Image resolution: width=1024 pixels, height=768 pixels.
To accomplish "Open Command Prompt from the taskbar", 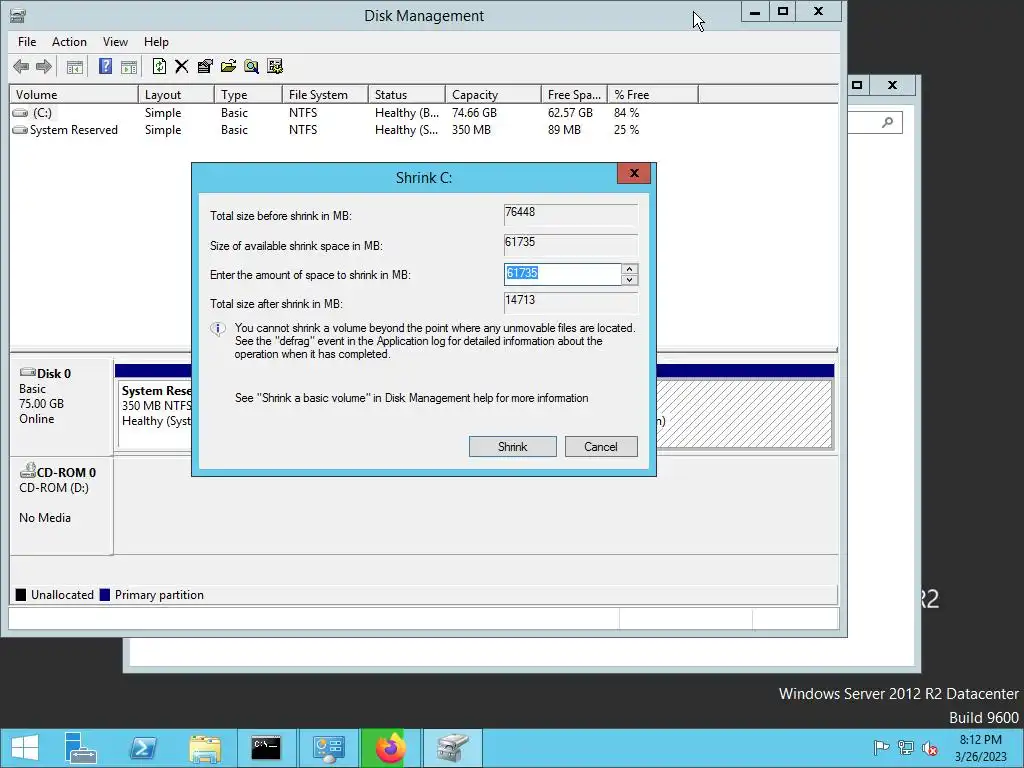I will pyautogui.click(x=266, y=748).
